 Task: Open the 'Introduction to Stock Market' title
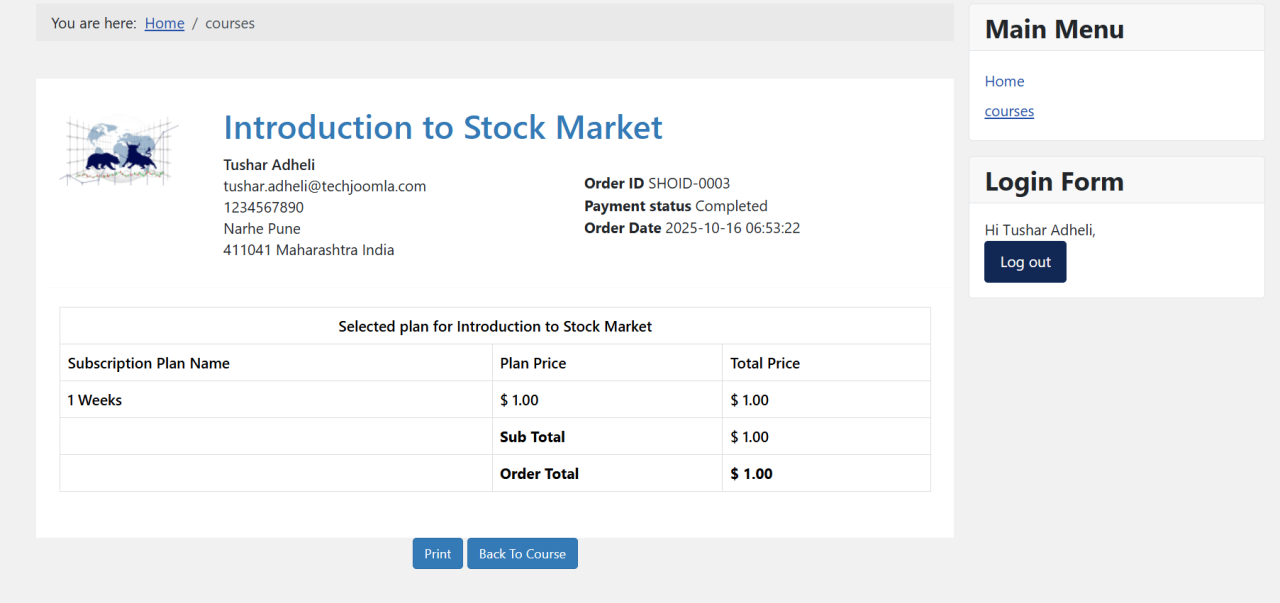click(442, 128)
